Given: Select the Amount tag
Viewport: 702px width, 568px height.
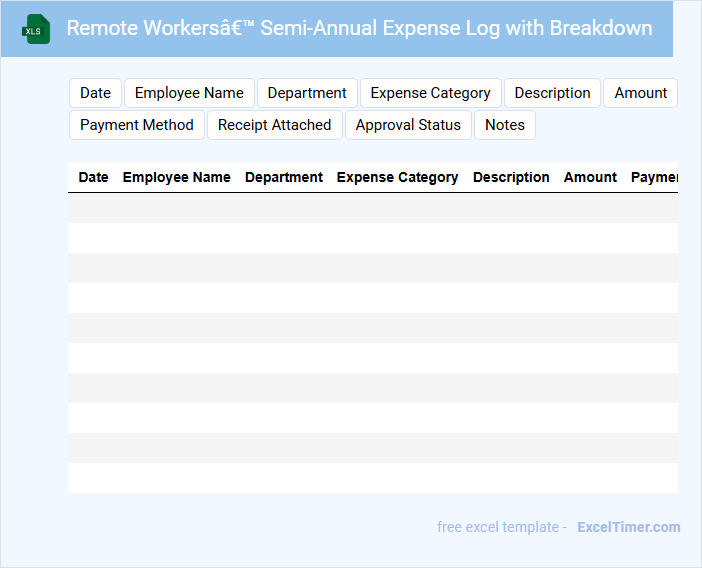Looking at the screenshot, I should click(x=640, y=93).
